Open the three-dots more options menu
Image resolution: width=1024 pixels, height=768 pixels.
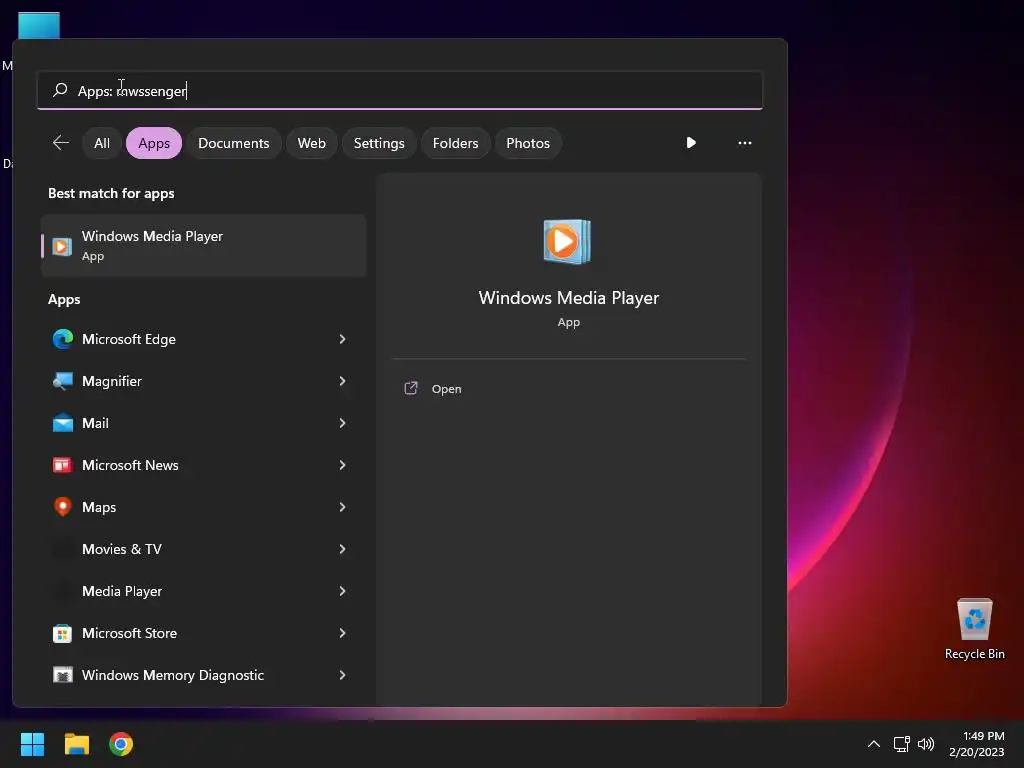[744, 142]
